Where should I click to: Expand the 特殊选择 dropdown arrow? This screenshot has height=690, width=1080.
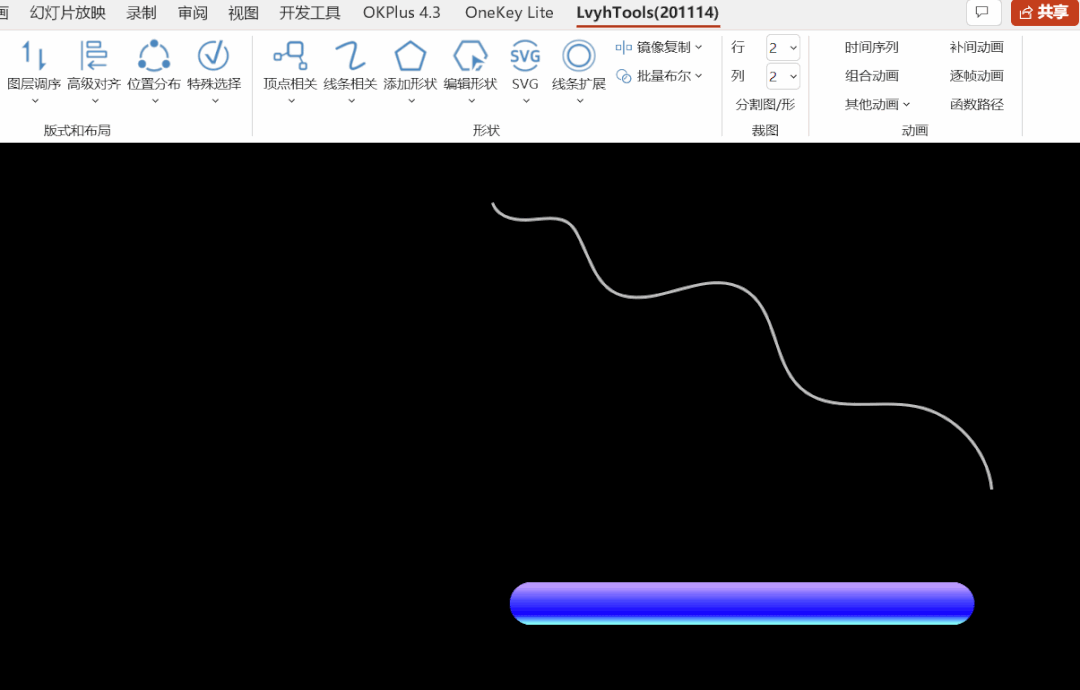tap(215, 101)
